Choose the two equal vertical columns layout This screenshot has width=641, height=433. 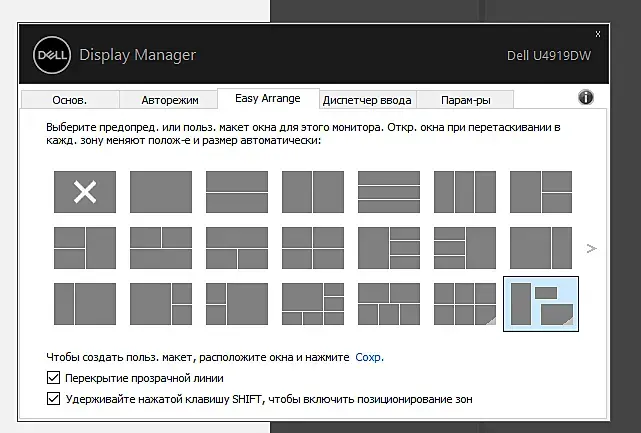(313, 192)
